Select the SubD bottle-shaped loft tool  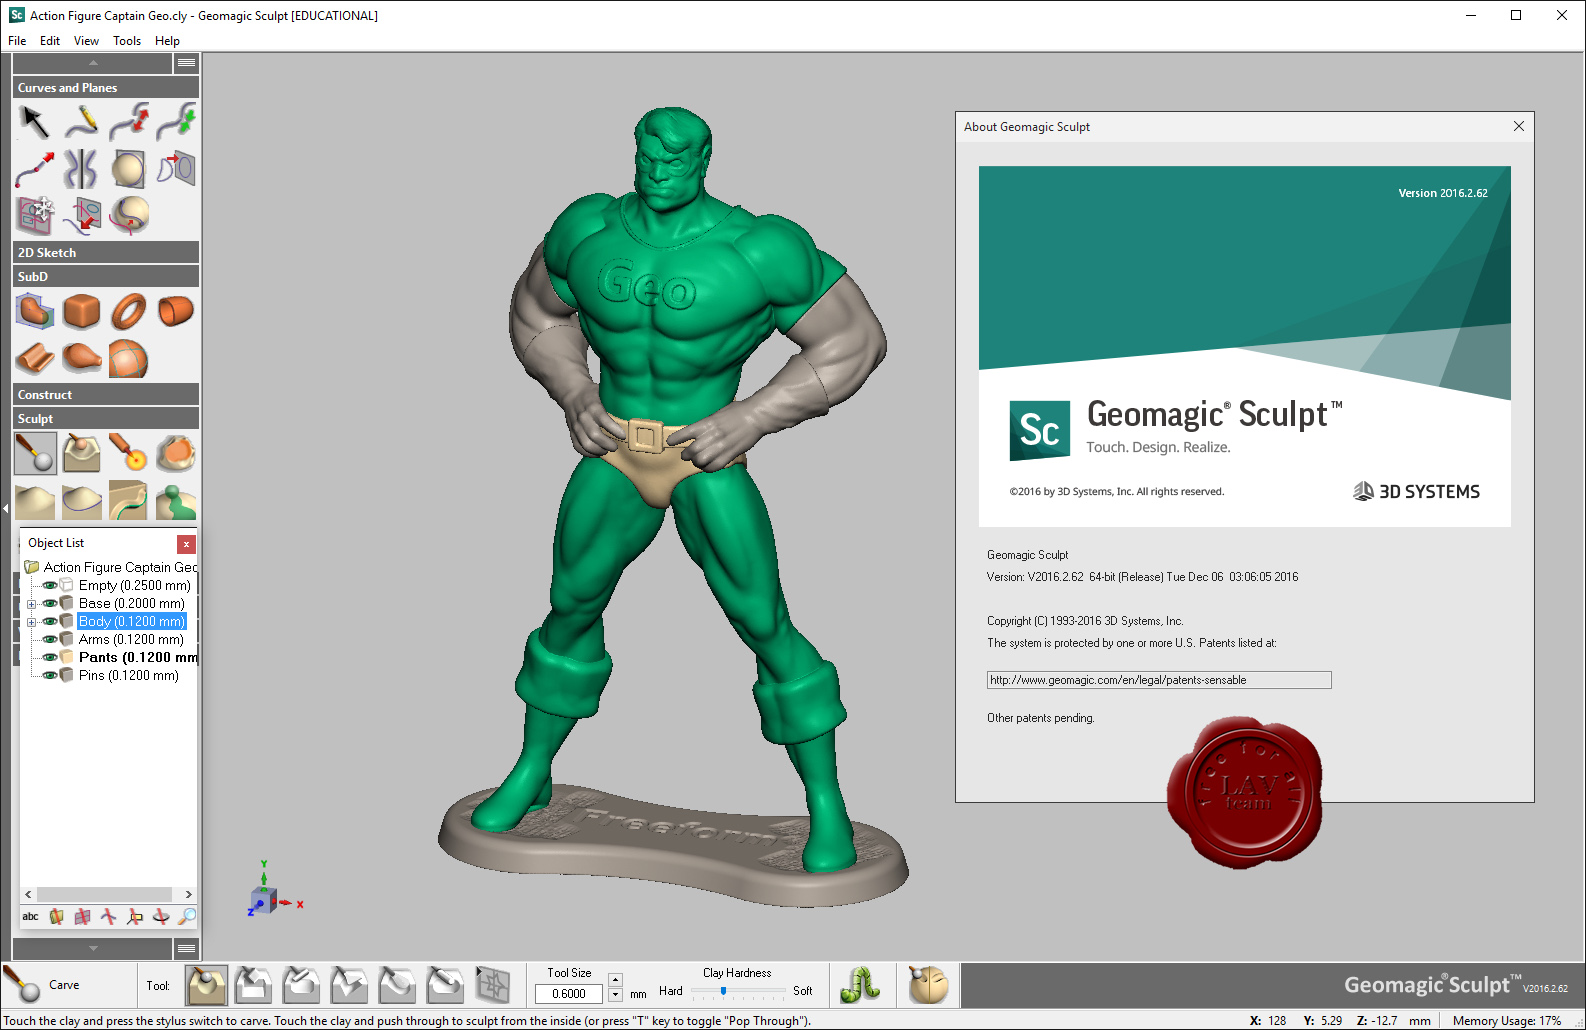[82, 358]
